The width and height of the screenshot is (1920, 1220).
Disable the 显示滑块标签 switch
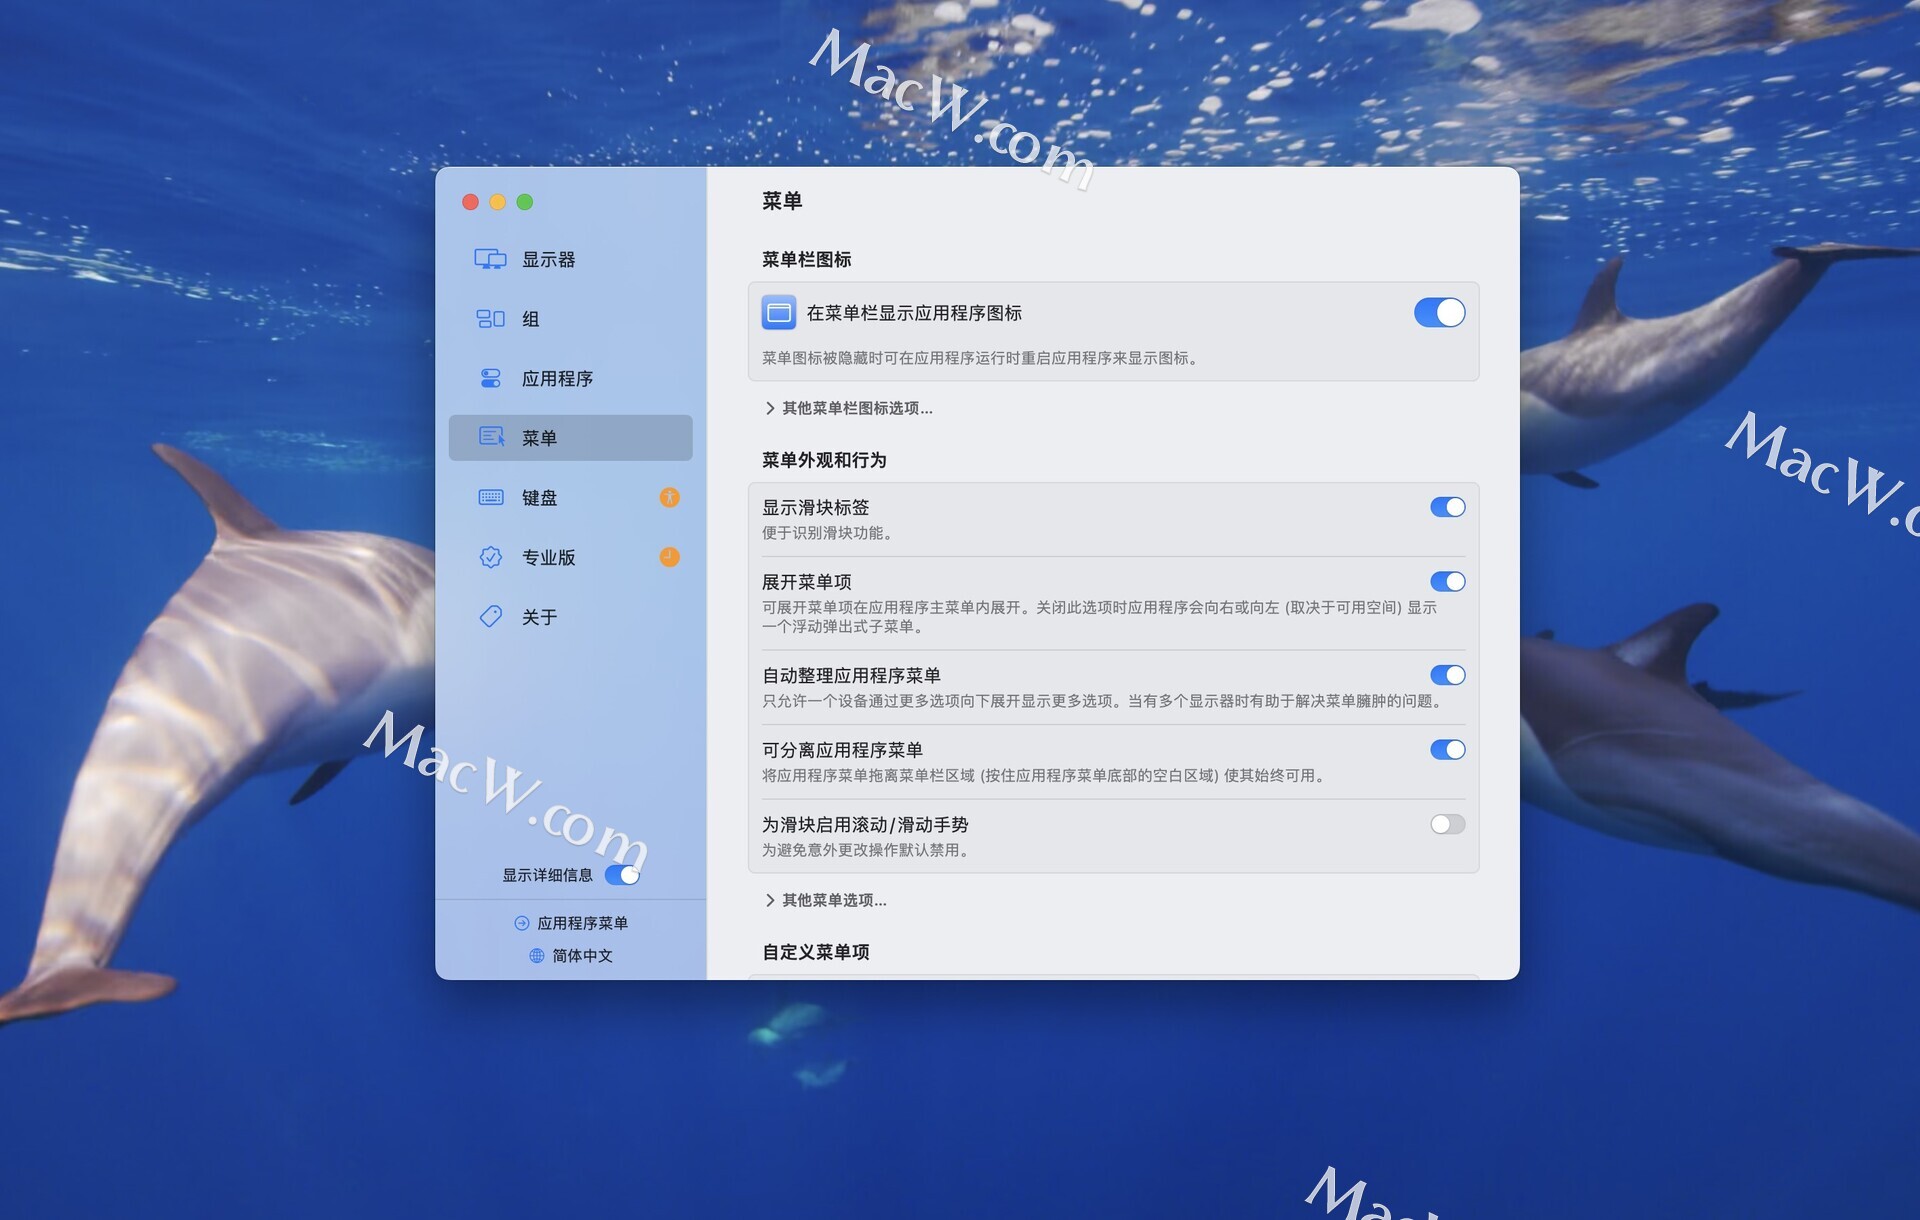click(1447, 508)
